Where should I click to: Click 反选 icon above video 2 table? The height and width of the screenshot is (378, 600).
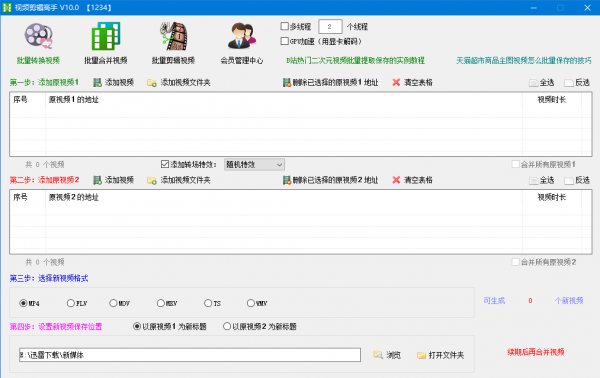[569, 180]
